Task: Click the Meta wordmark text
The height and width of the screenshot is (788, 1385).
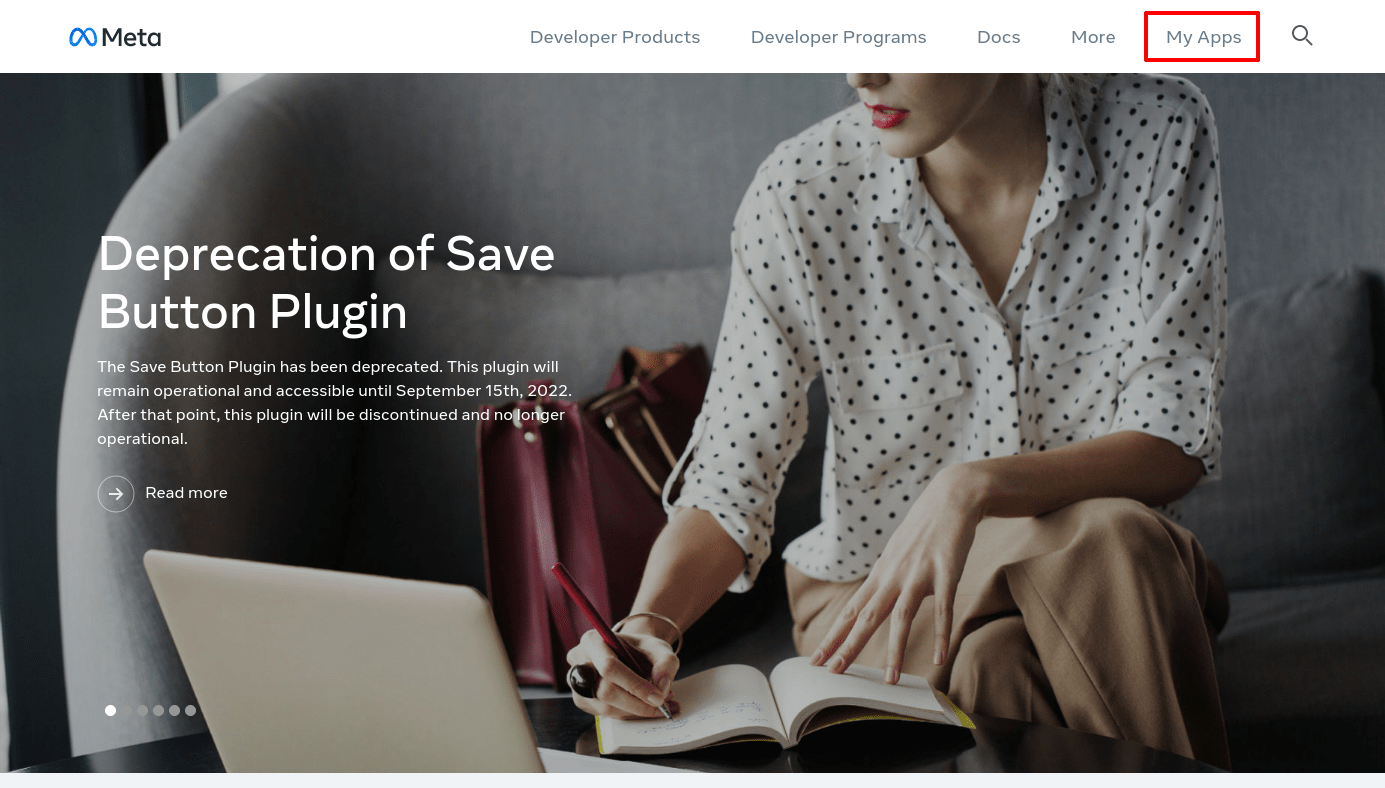Action: (x=131, y=37)
